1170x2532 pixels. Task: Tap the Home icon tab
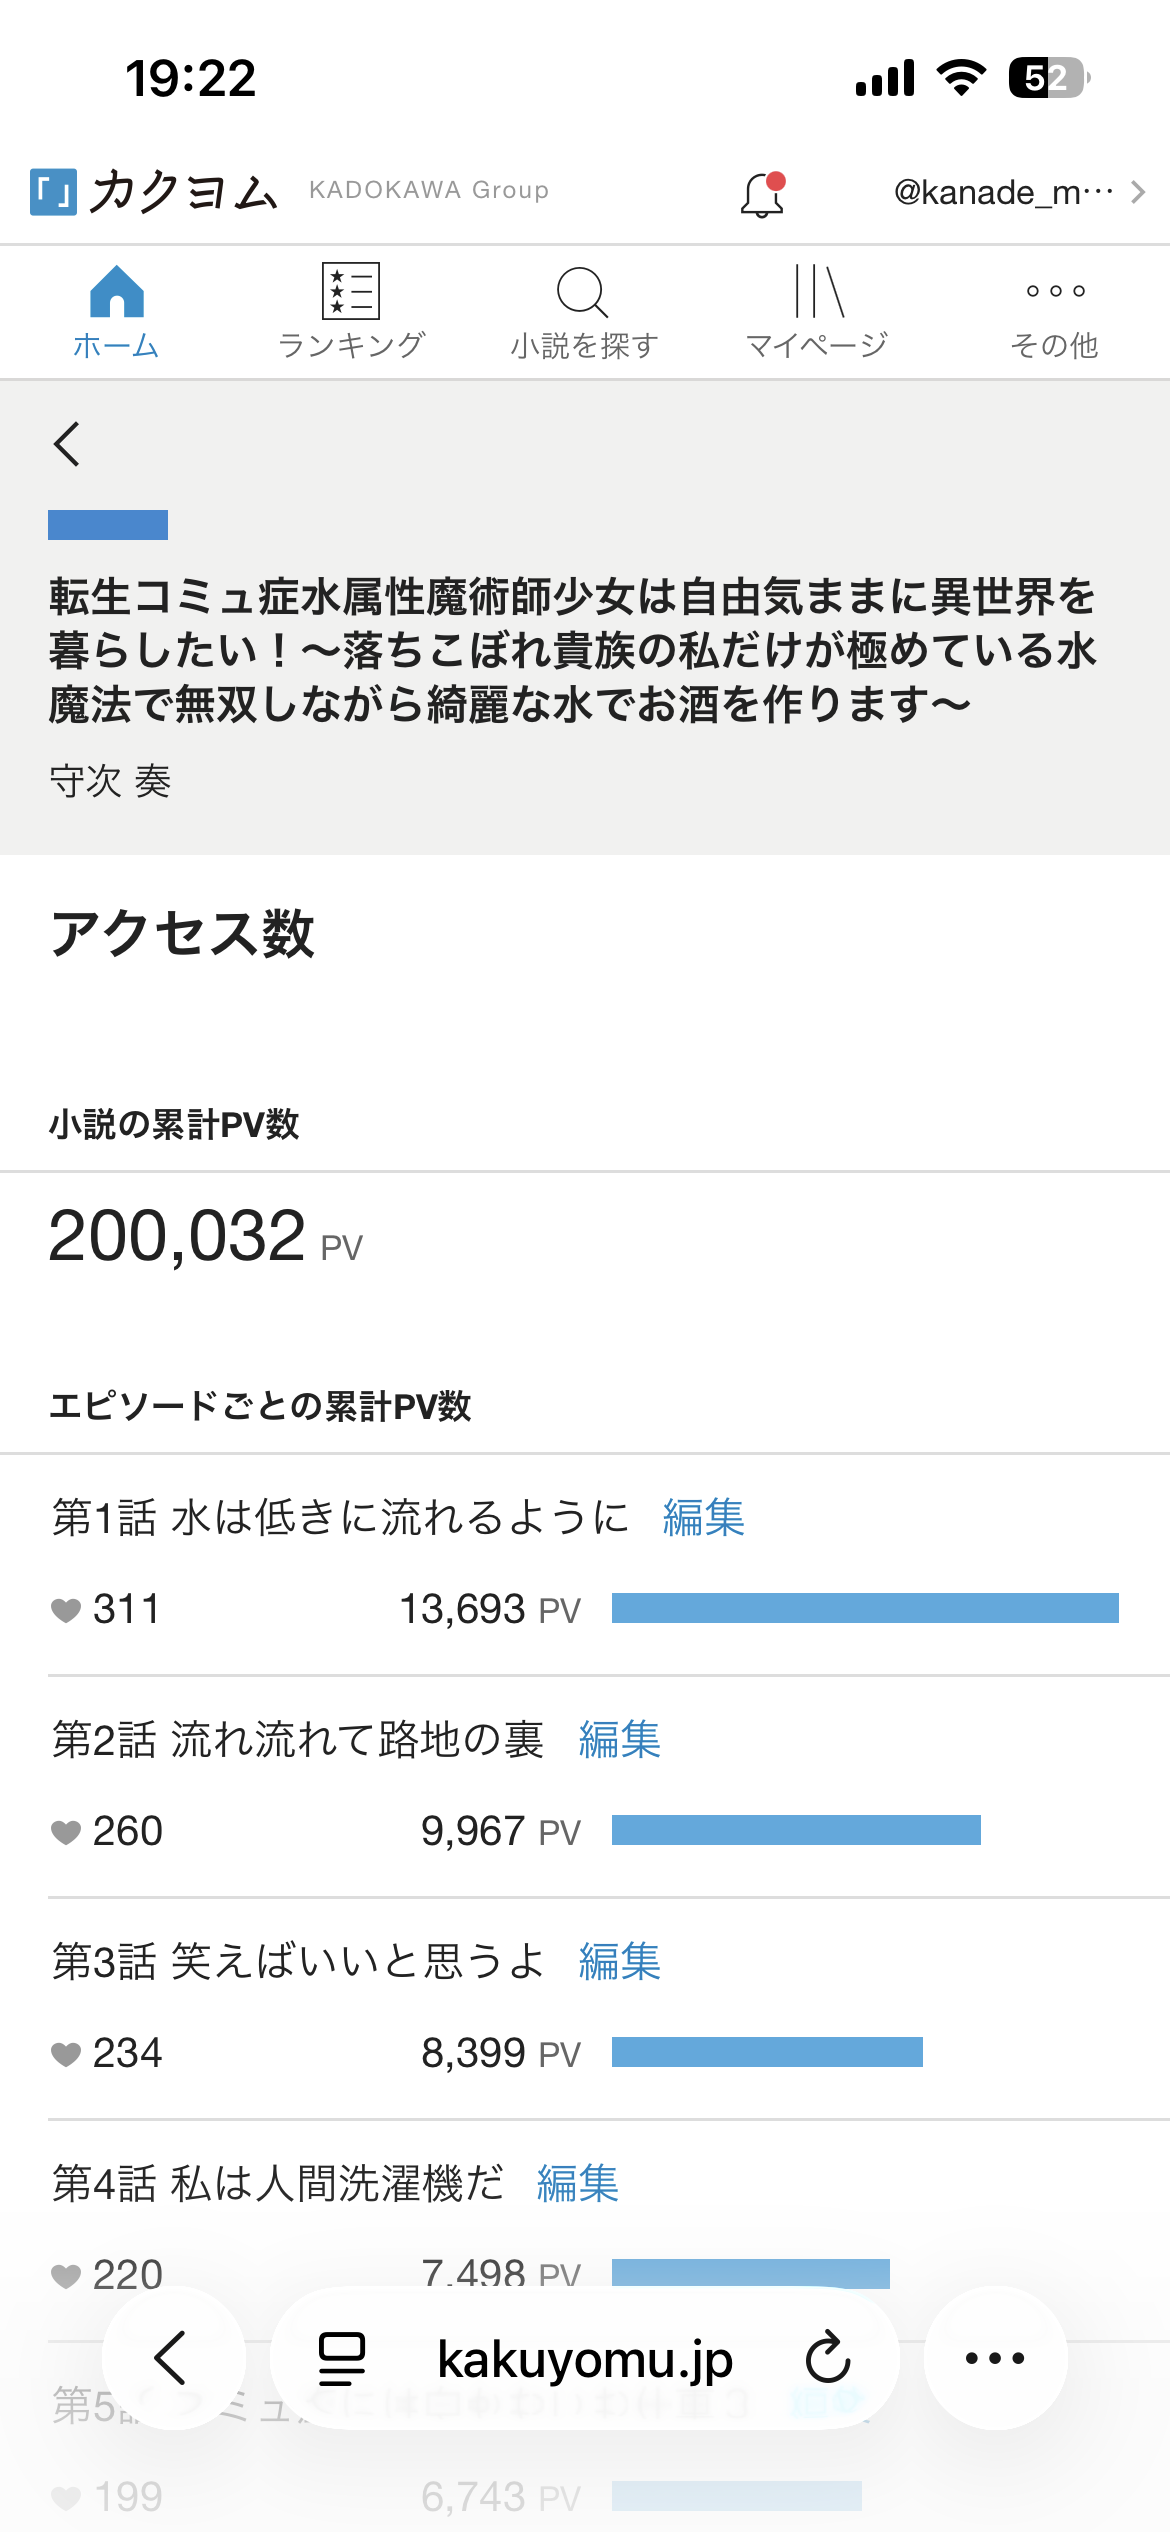116,291
